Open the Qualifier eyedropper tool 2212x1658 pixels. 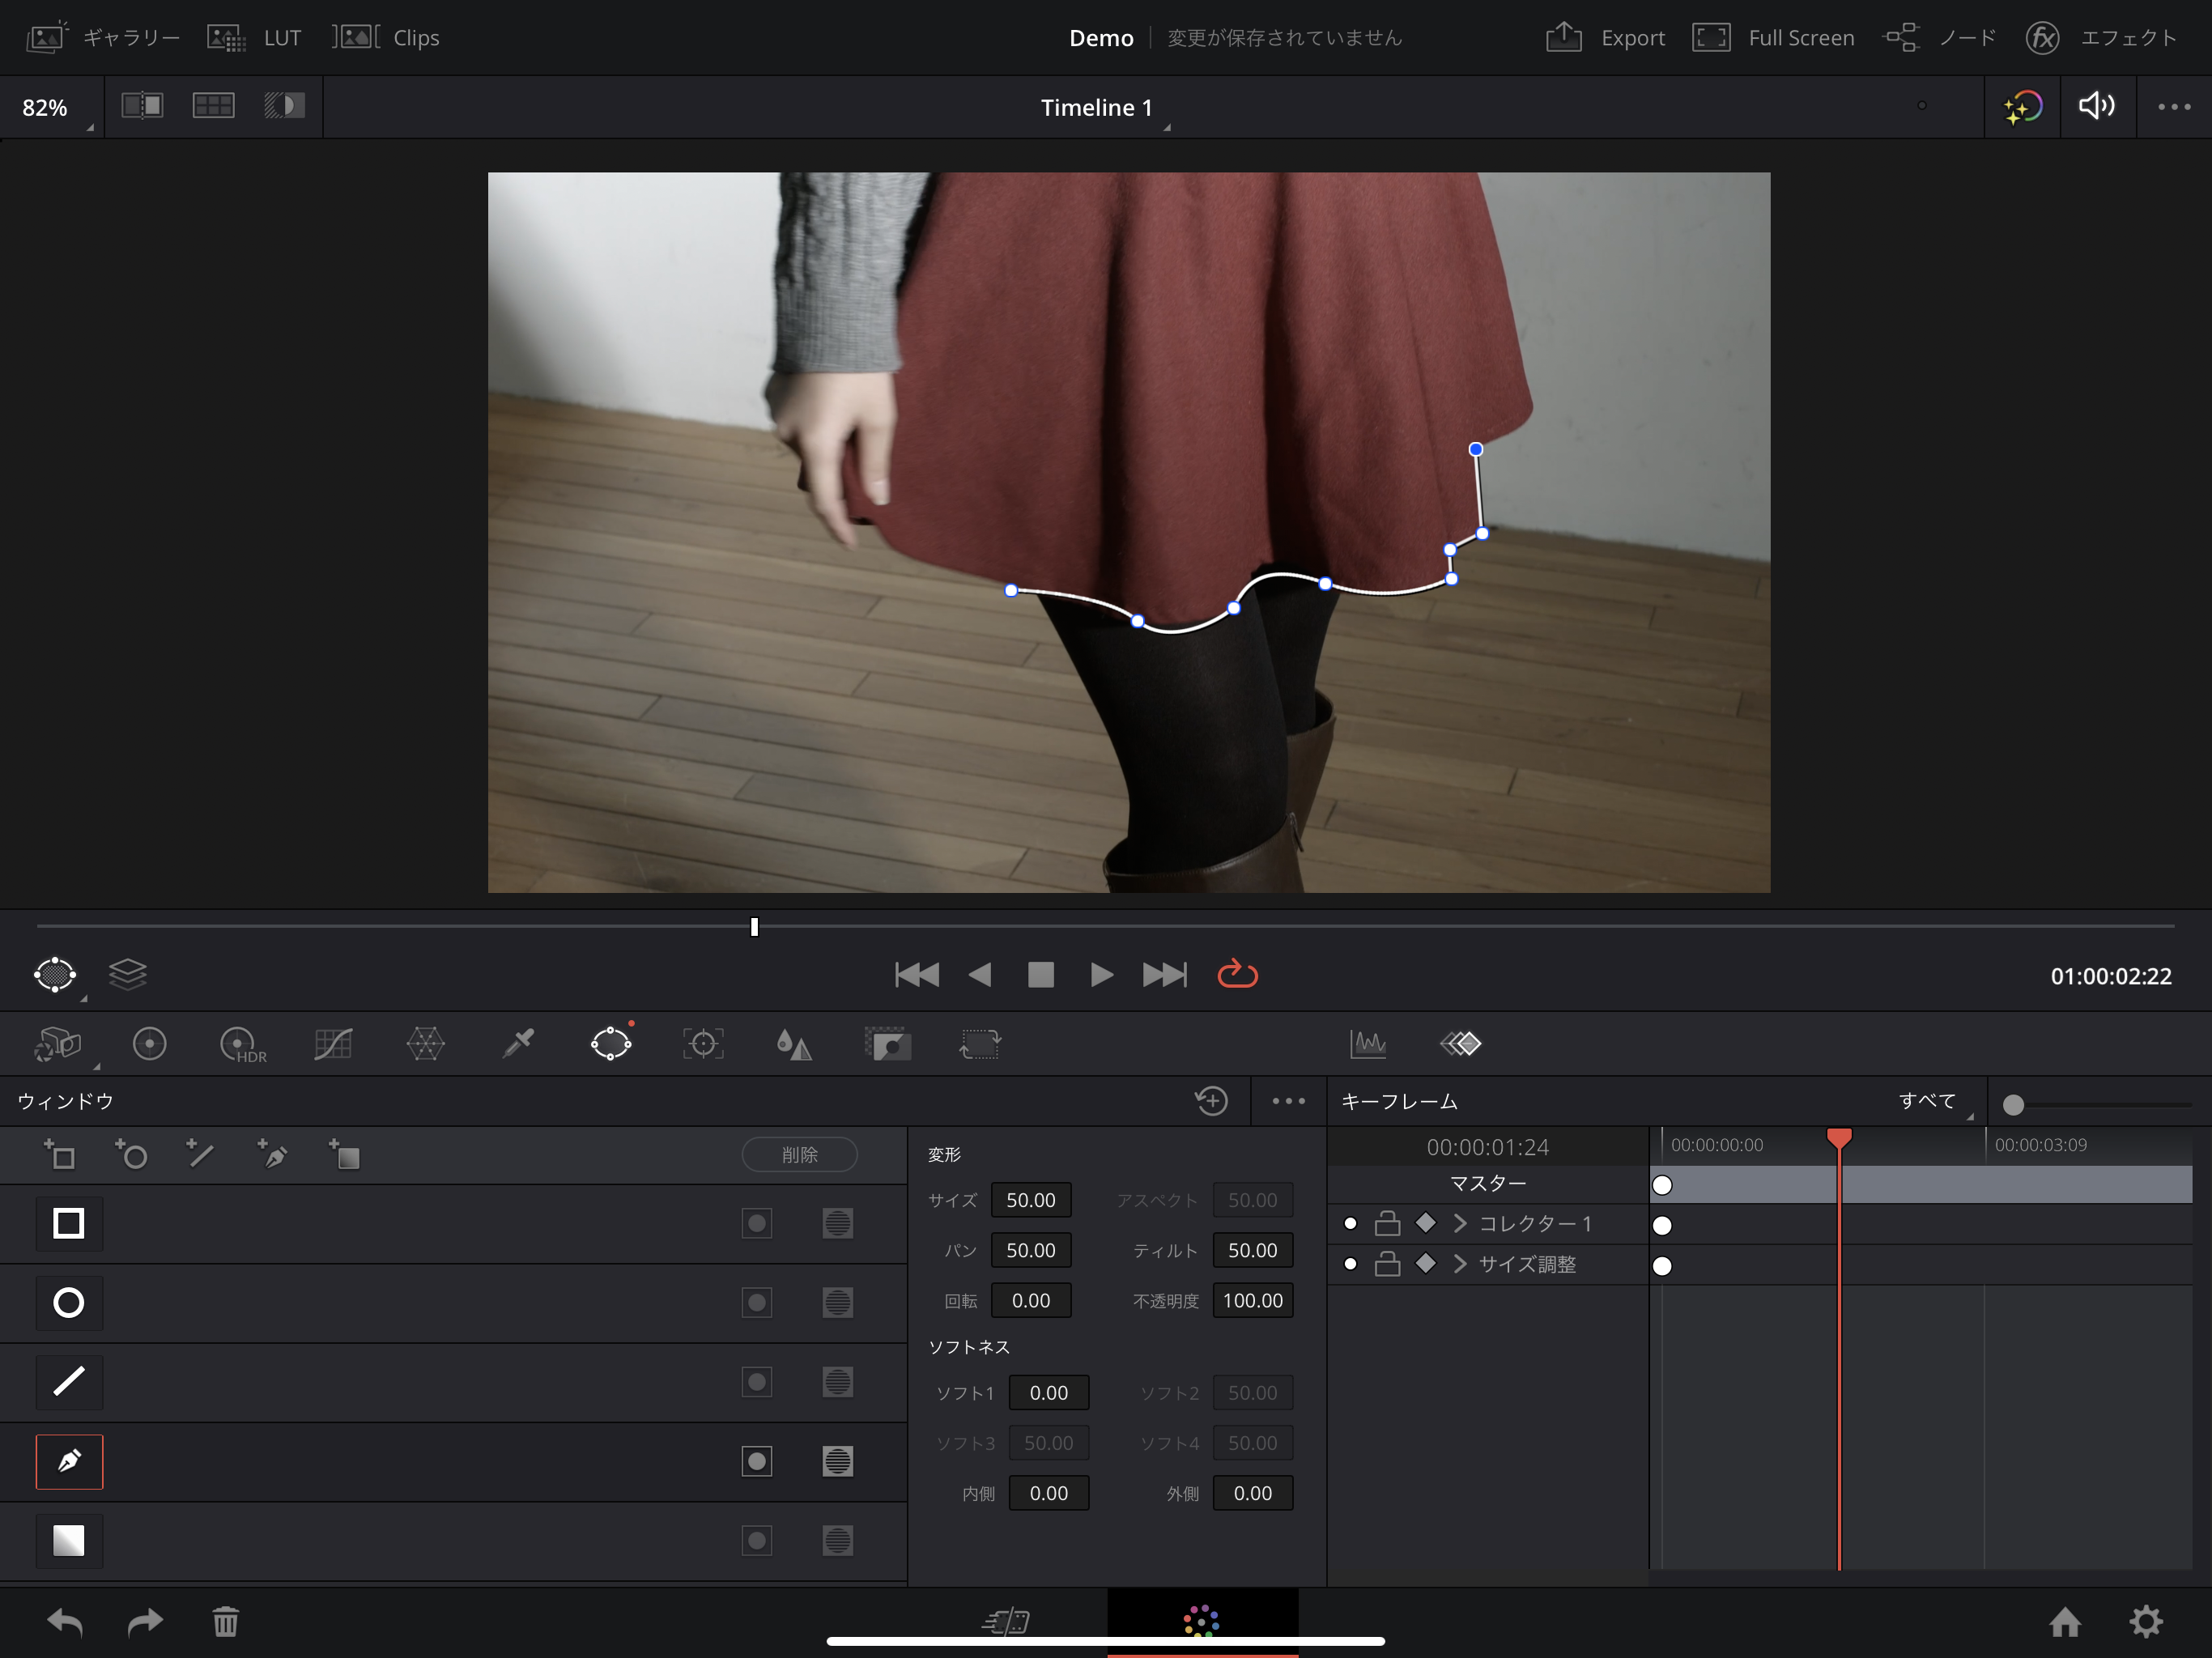pos(518,1044)
